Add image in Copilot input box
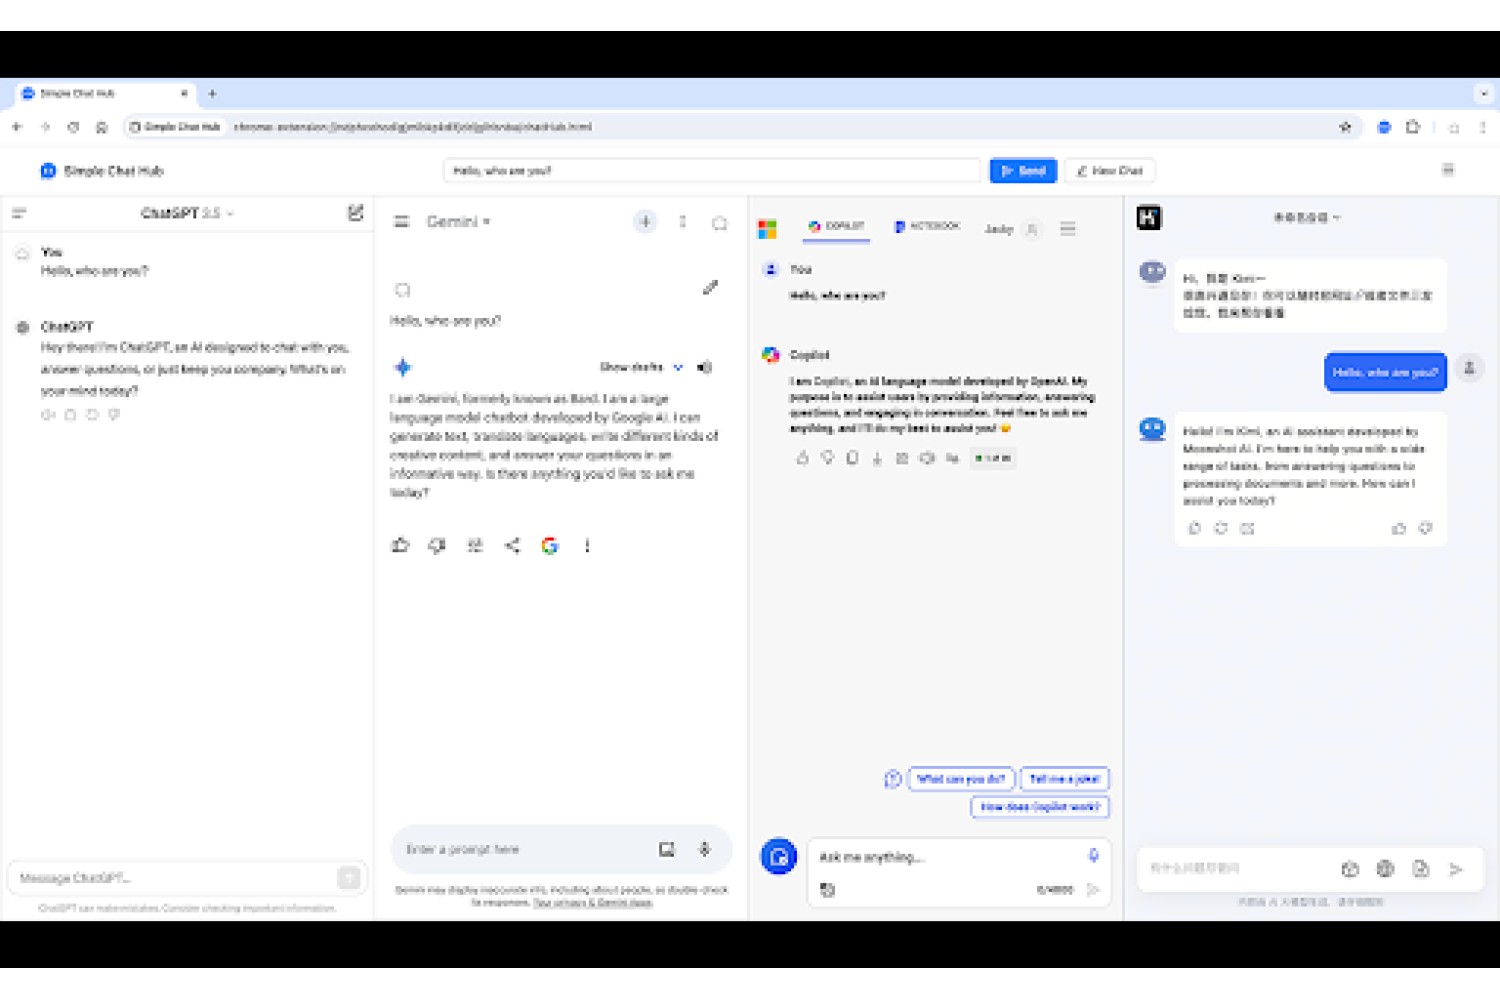1500x1000 pixels. (x=827, y=890)
